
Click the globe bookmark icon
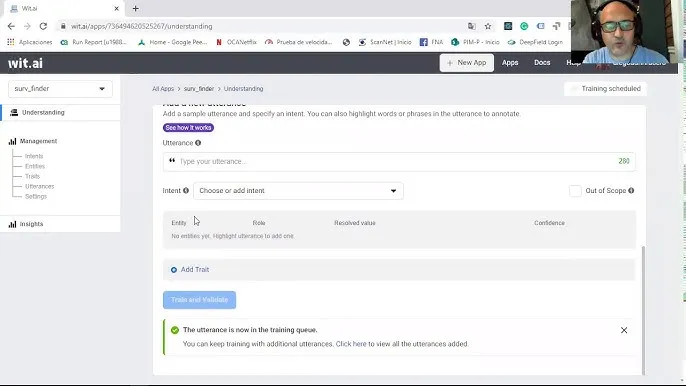tap(346, 42)
